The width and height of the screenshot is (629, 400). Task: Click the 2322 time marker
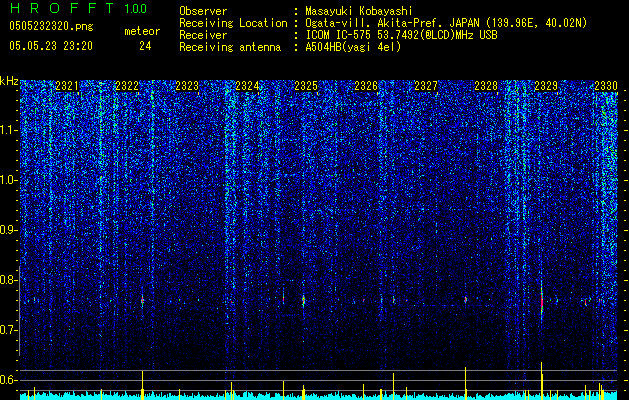tap(127, 86)
